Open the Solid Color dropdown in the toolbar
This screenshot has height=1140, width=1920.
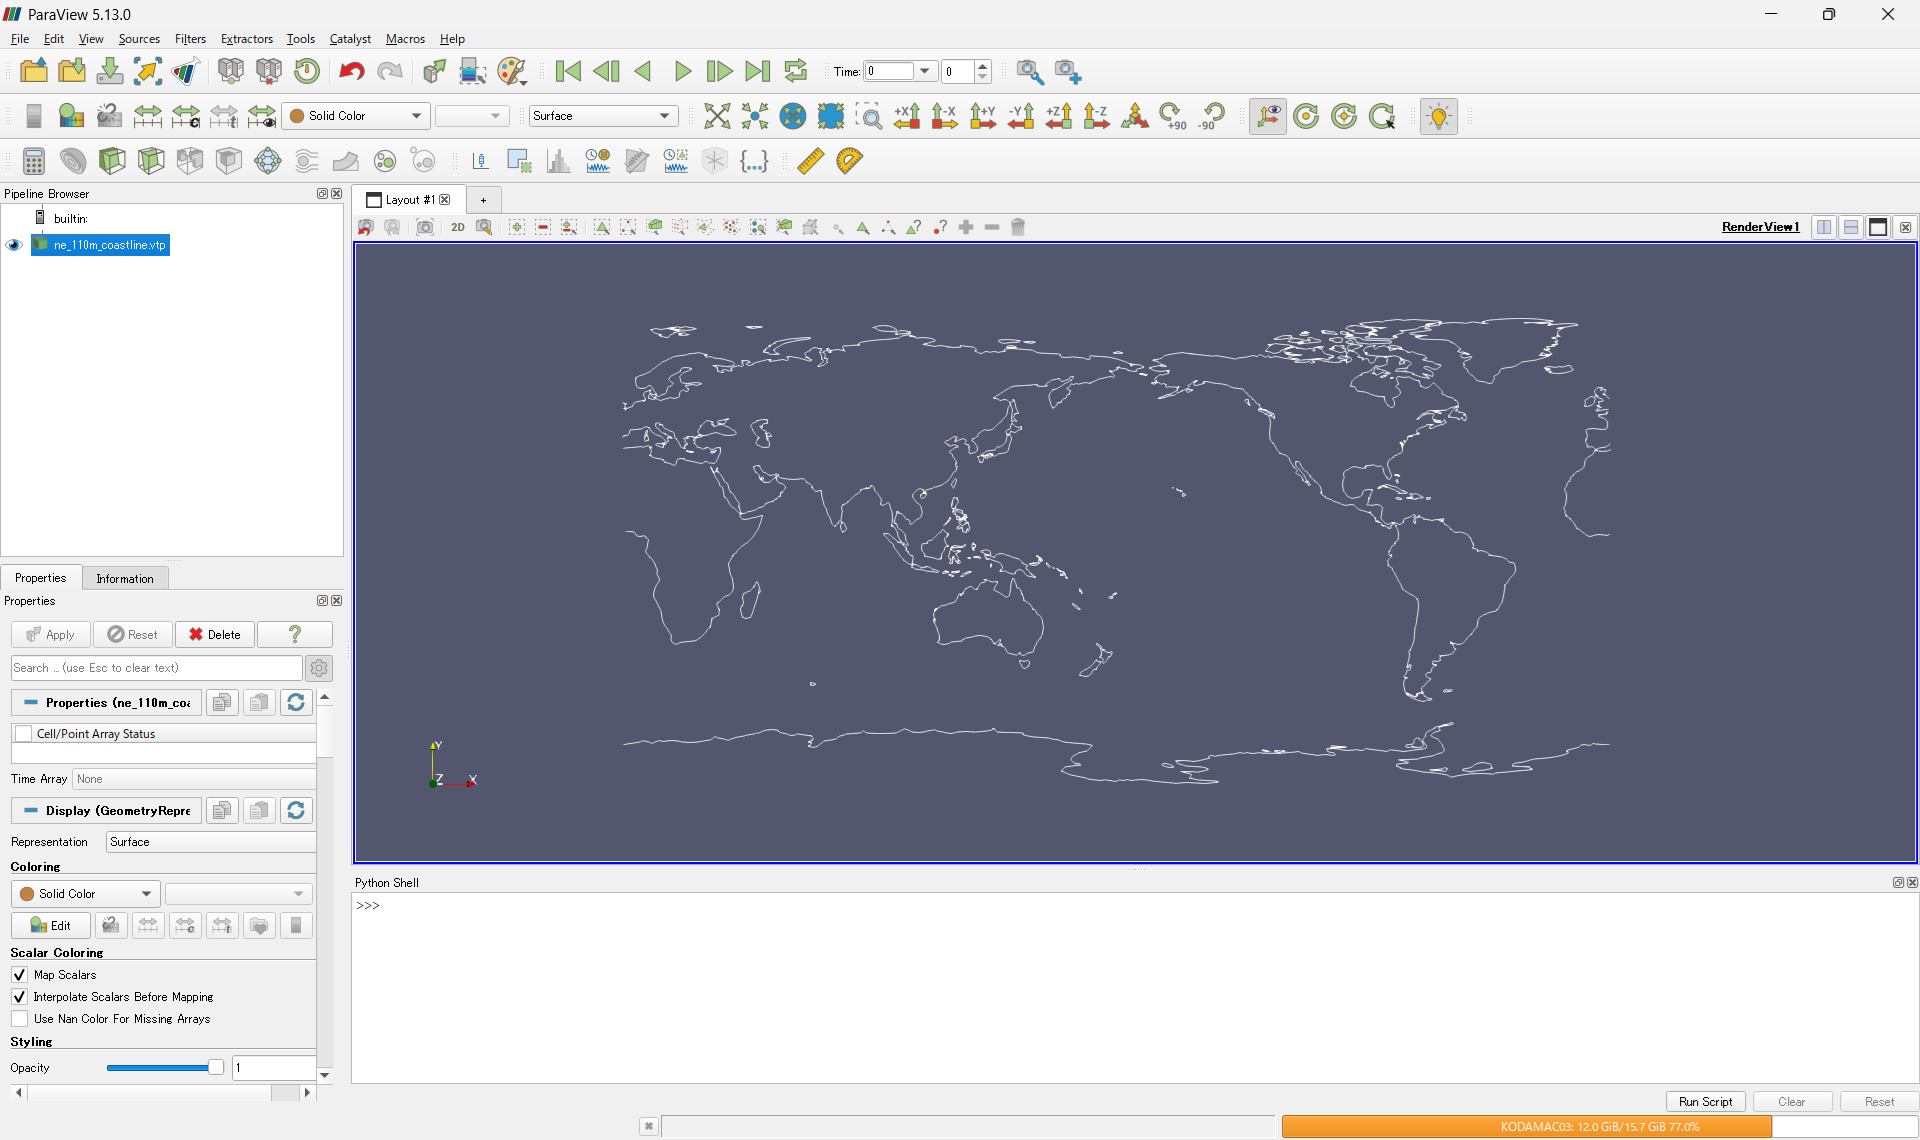pos(355,116)
